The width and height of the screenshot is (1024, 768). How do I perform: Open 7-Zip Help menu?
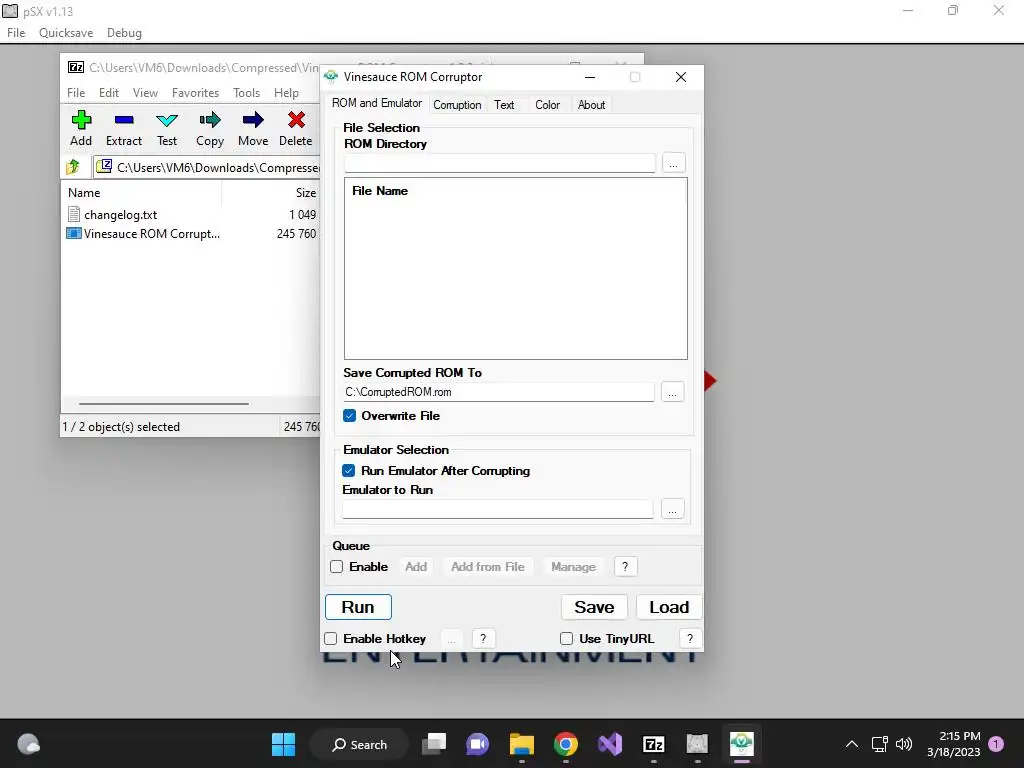(x=286, y=93)
